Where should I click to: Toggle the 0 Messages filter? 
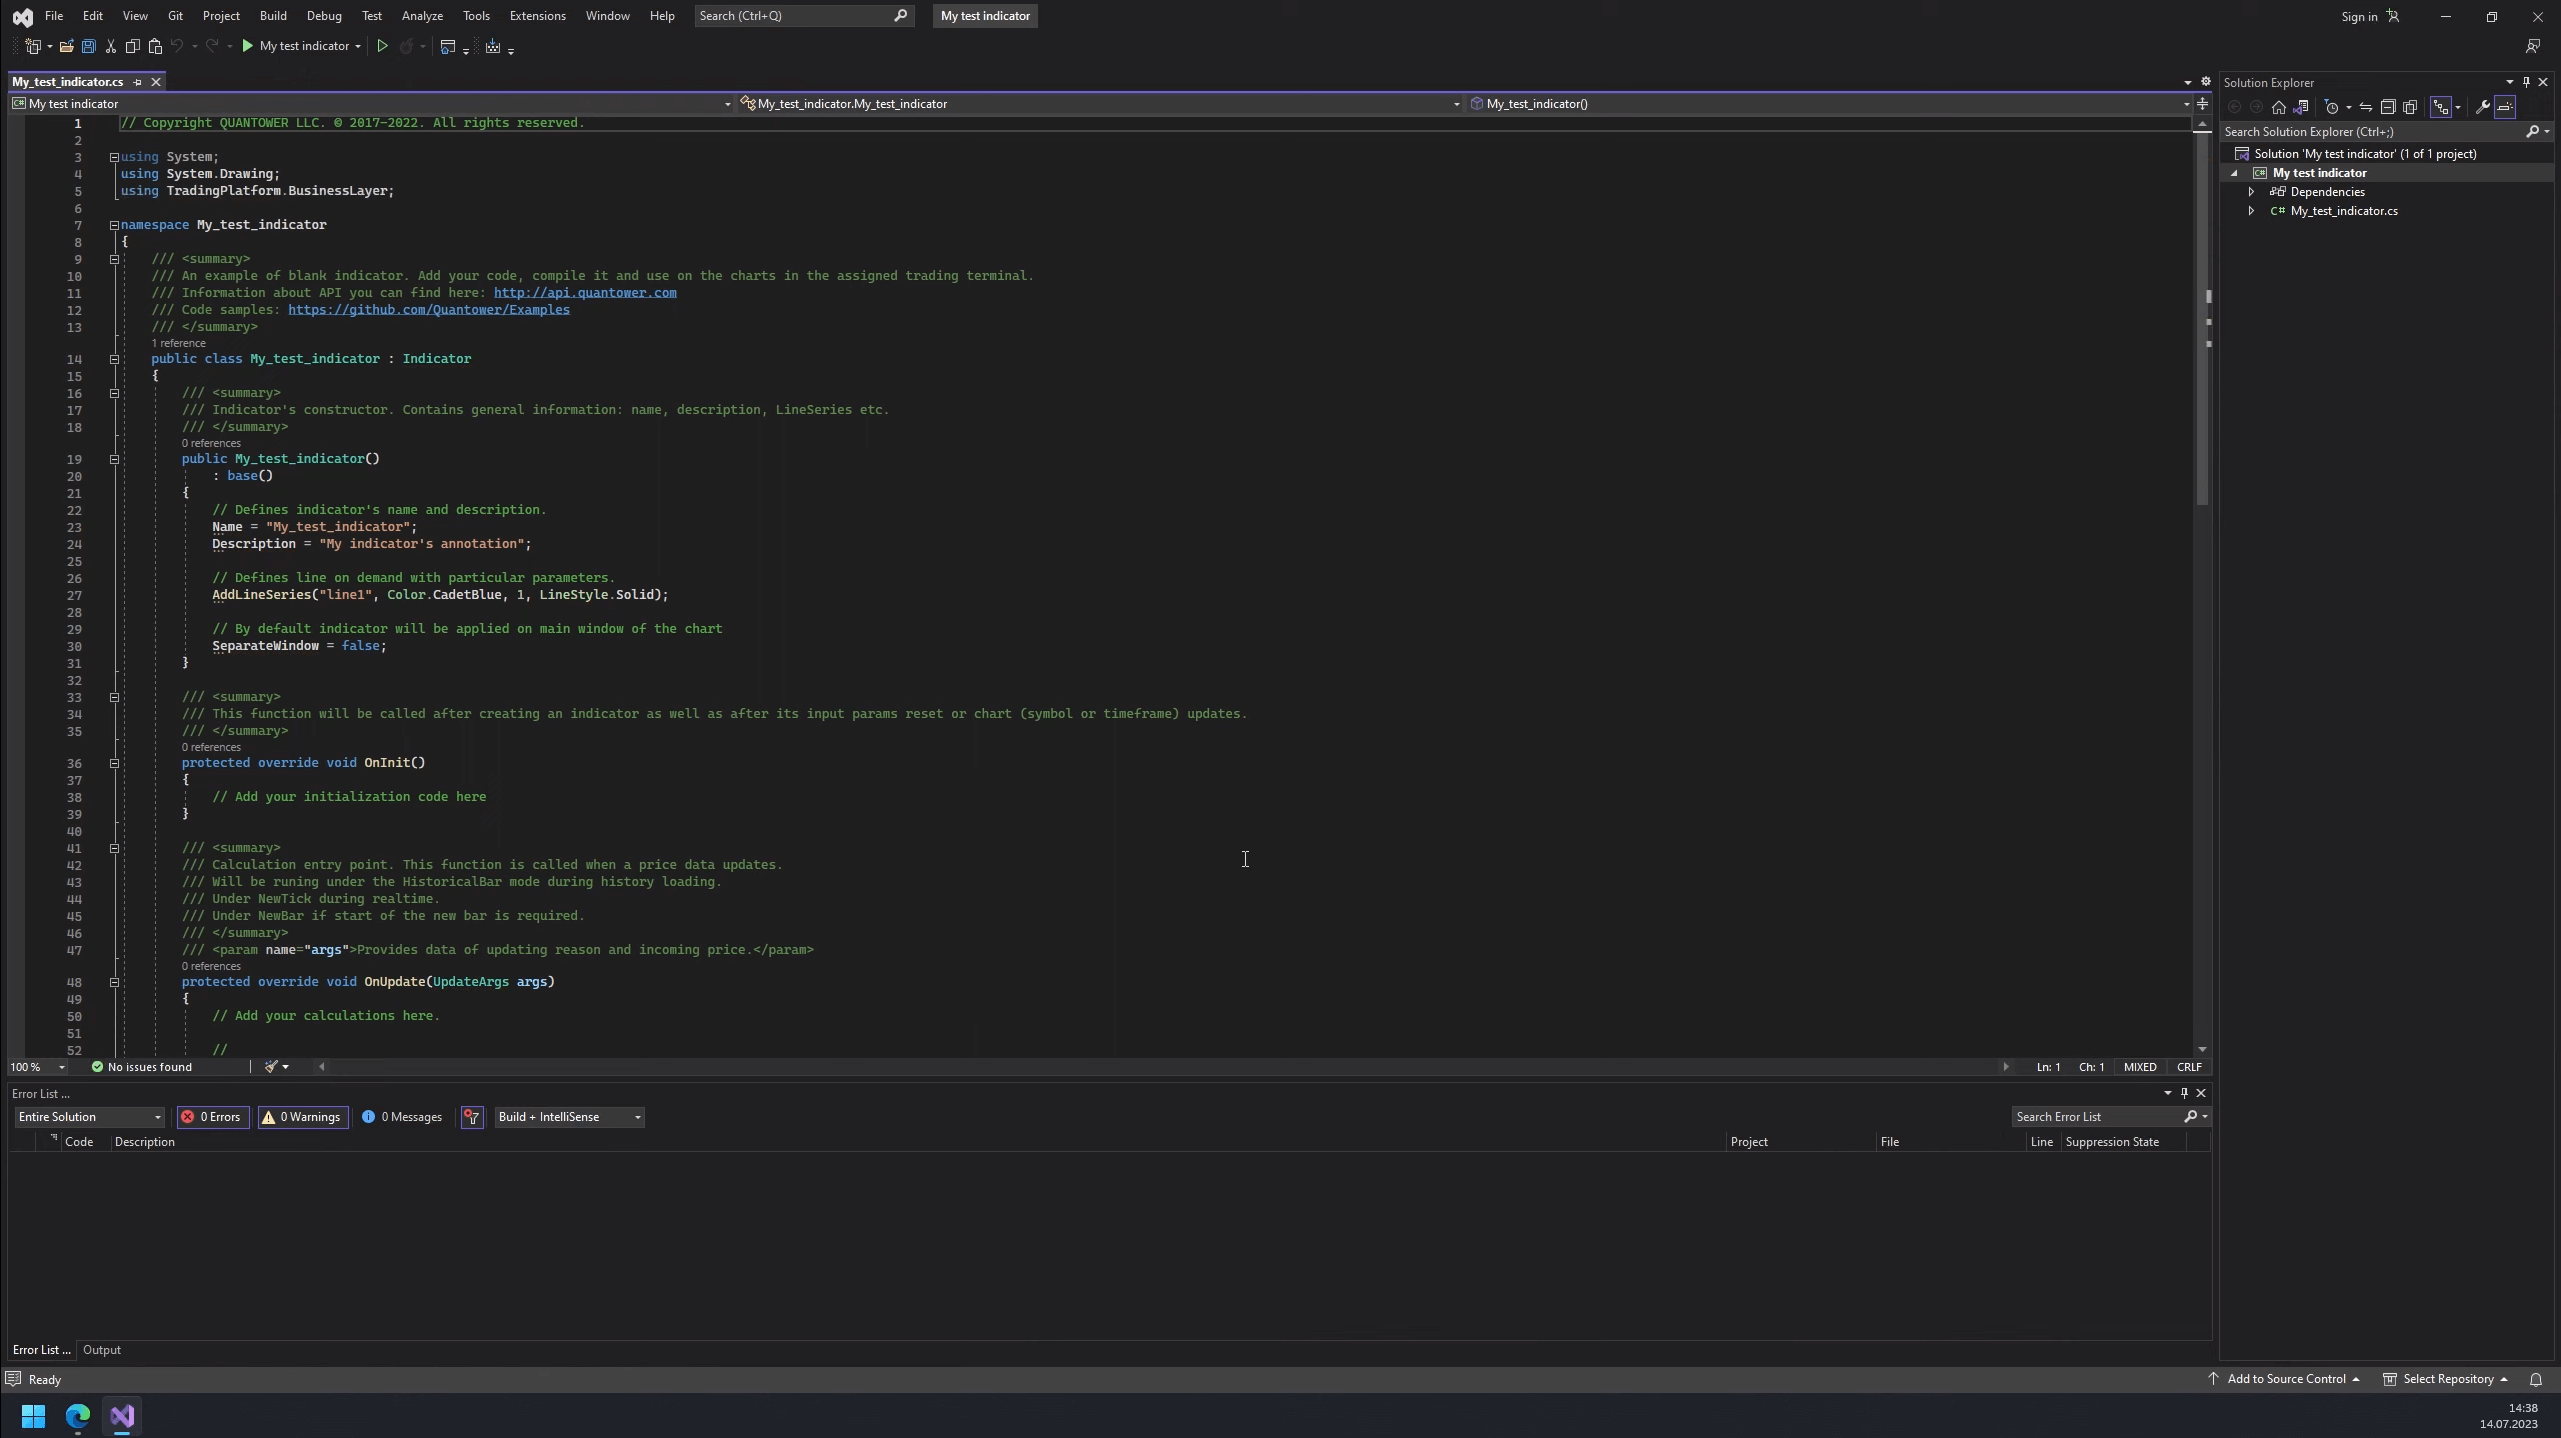point(402,1117)
